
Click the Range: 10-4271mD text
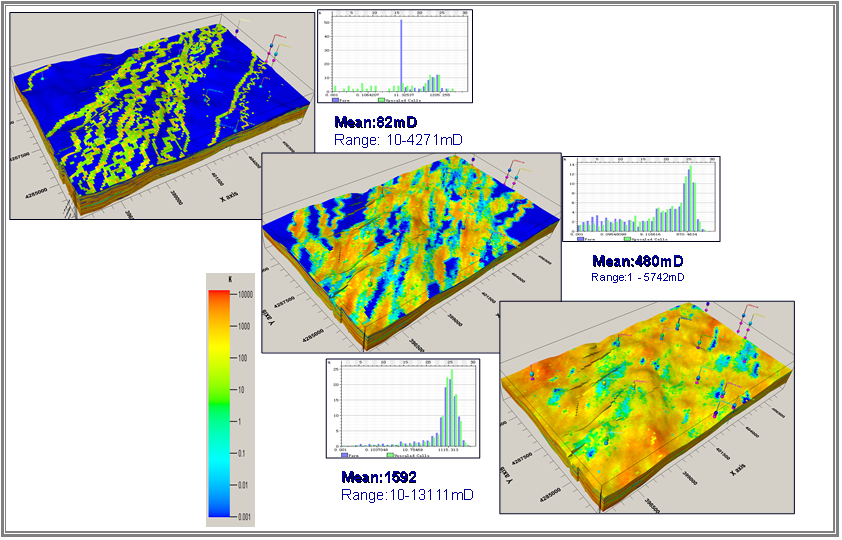(x=398, y=140)
